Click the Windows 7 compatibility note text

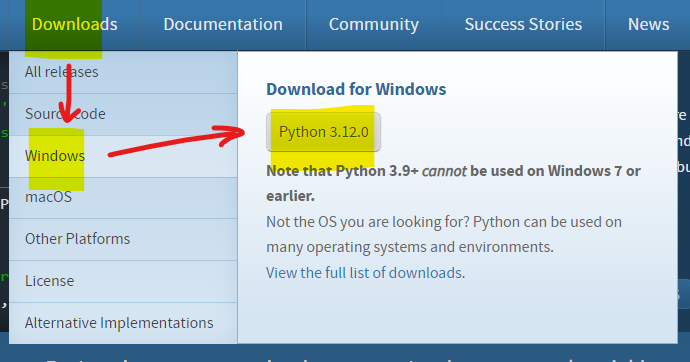click(x=453, y=183)
